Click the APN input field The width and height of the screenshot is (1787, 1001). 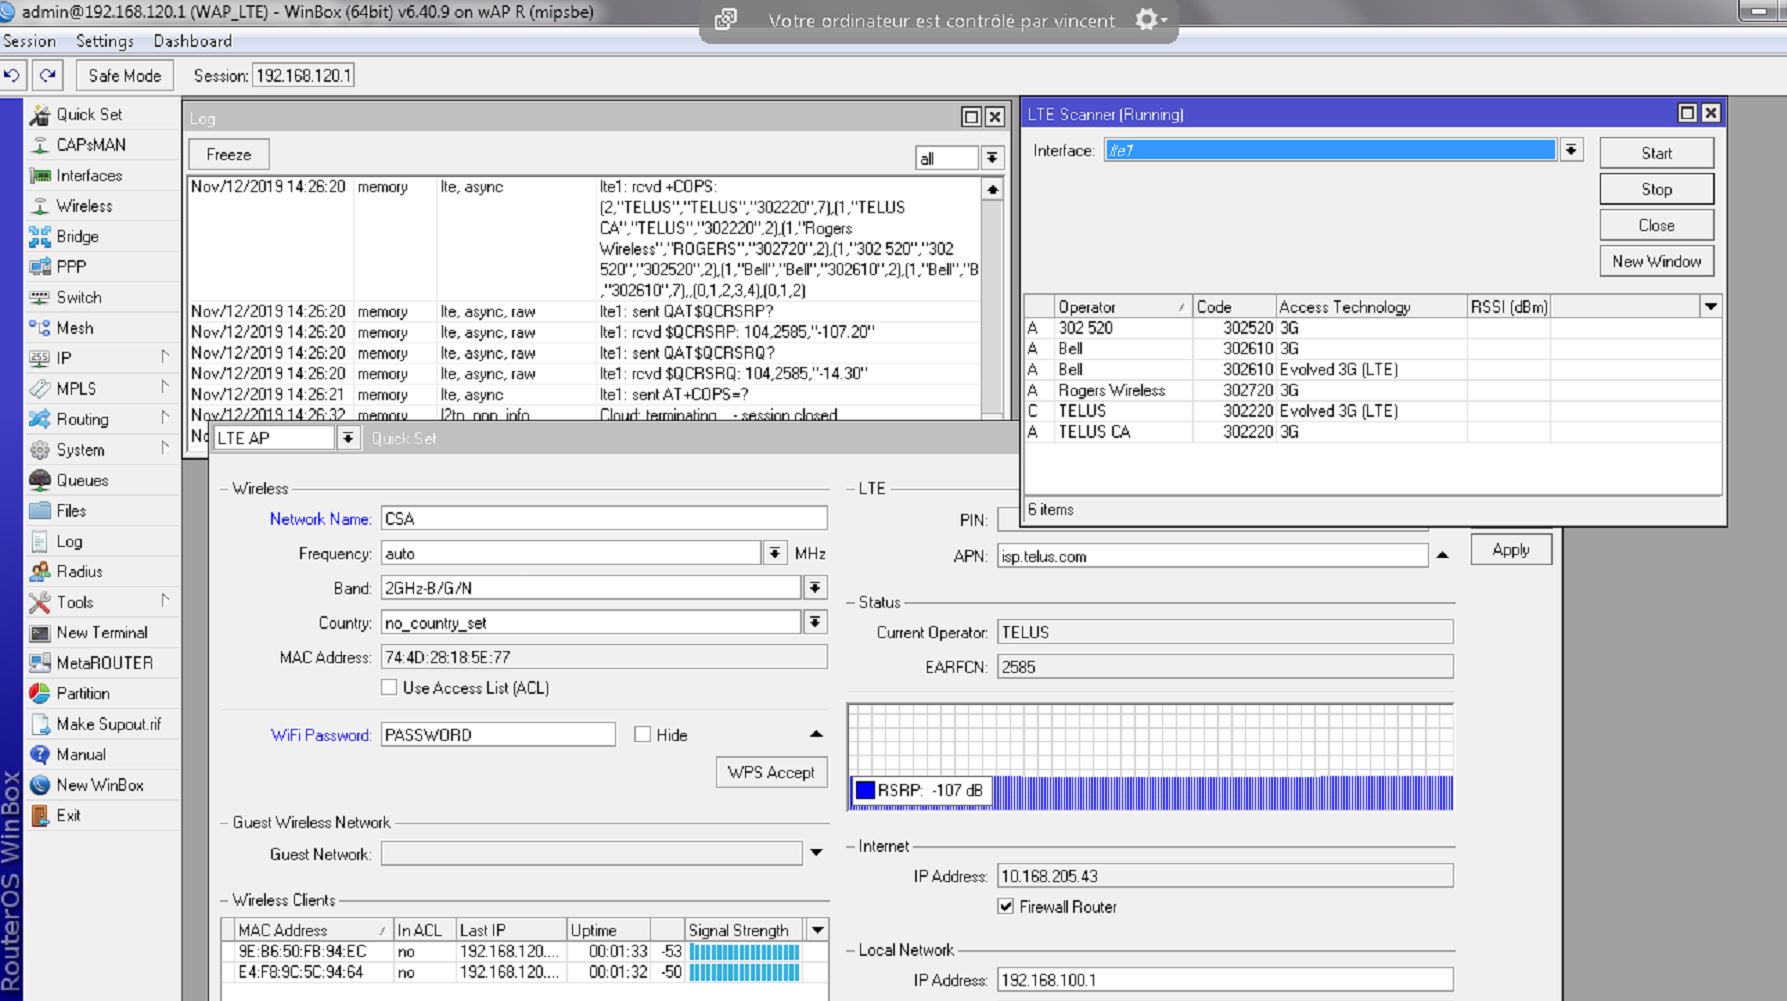click(1211, 557)
